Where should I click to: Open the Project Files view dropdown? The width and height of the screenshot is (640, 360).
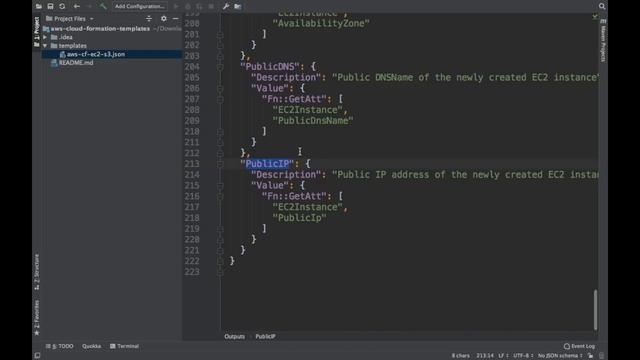pyautogui.click(x=70, y=19)
